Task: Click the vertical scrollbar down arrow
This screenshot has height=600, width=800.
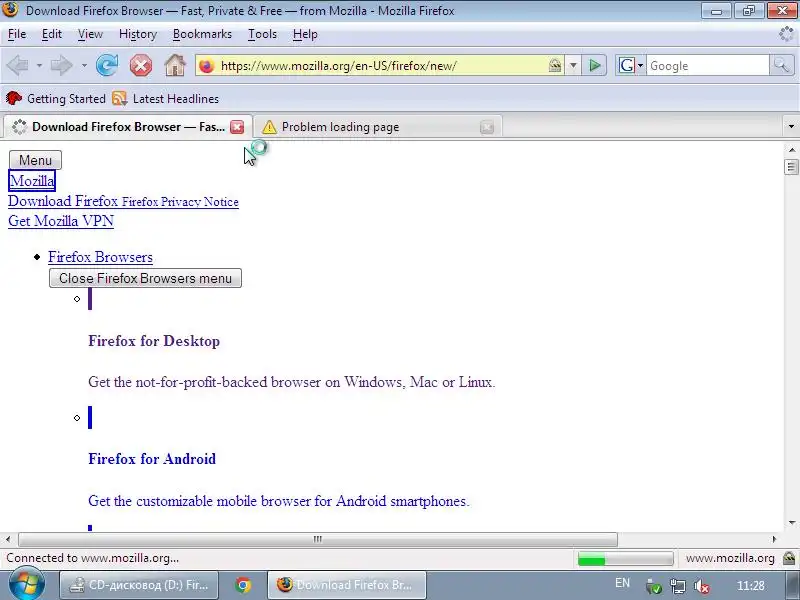Action: [x=791, y=522]
